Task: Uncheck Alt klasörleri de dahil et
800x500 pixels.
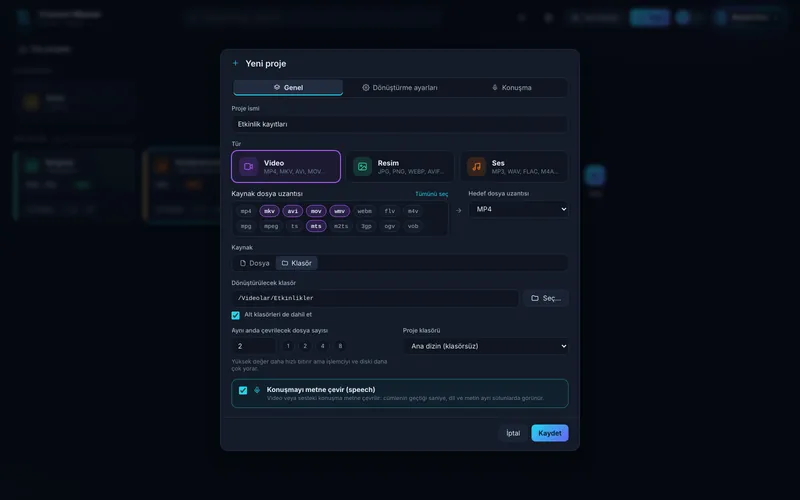Action: 235,315
